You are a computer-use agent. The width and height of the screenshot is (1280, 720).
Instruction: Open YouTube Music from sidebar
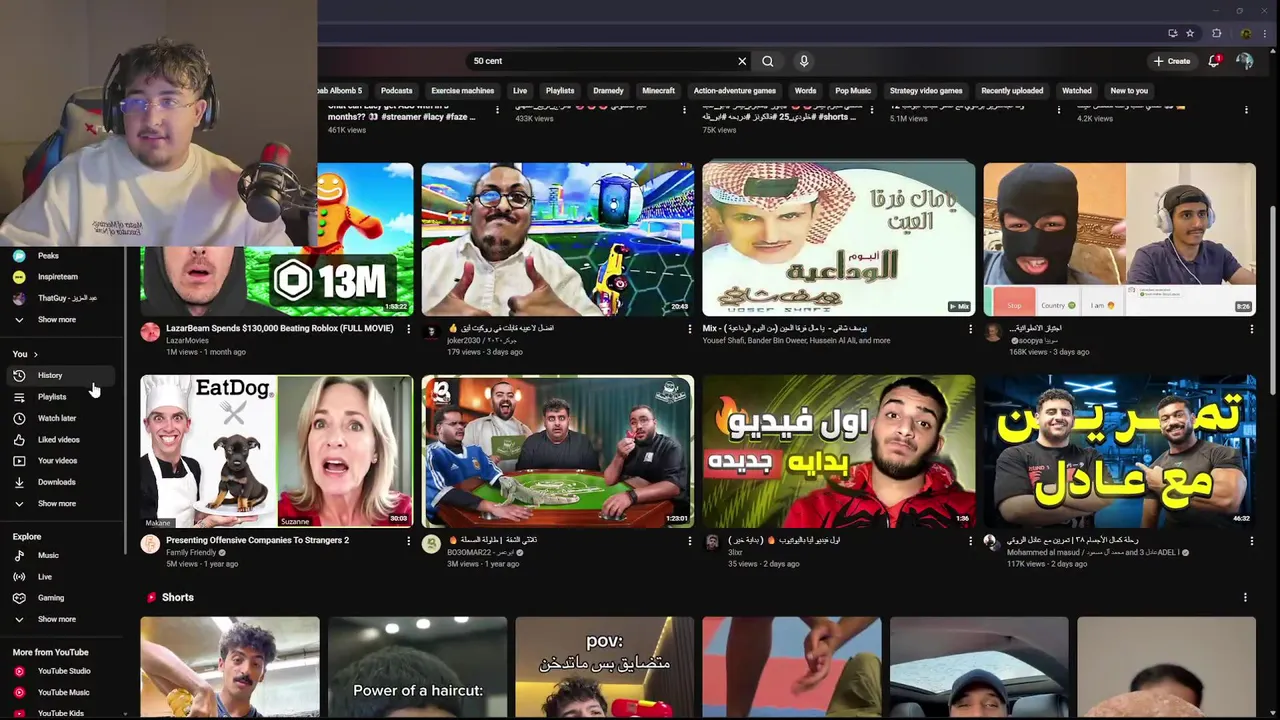pyautogui.click(x=62, y=692)
